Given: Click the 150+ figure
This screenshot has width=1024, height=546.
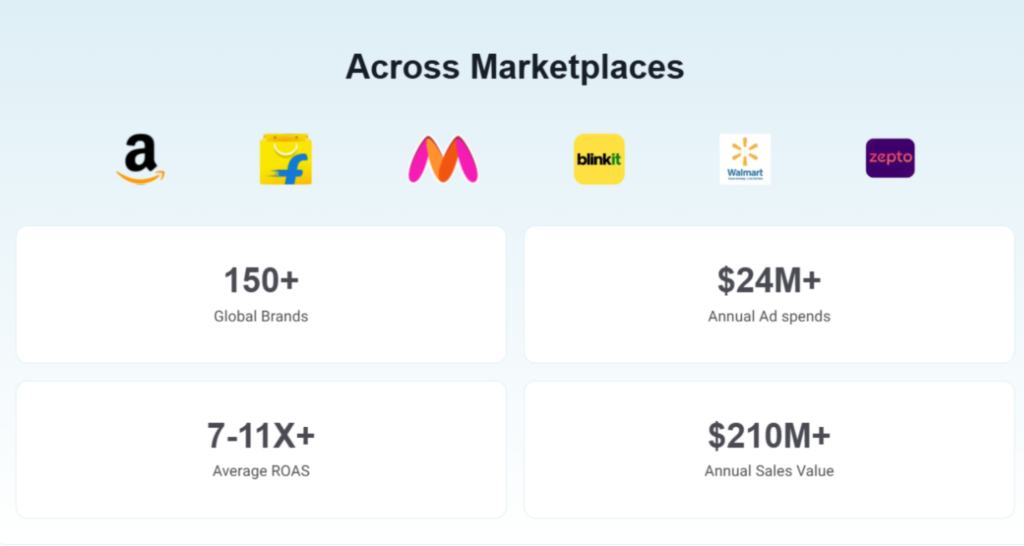Looking at the screenshot, I should (261, 281).
